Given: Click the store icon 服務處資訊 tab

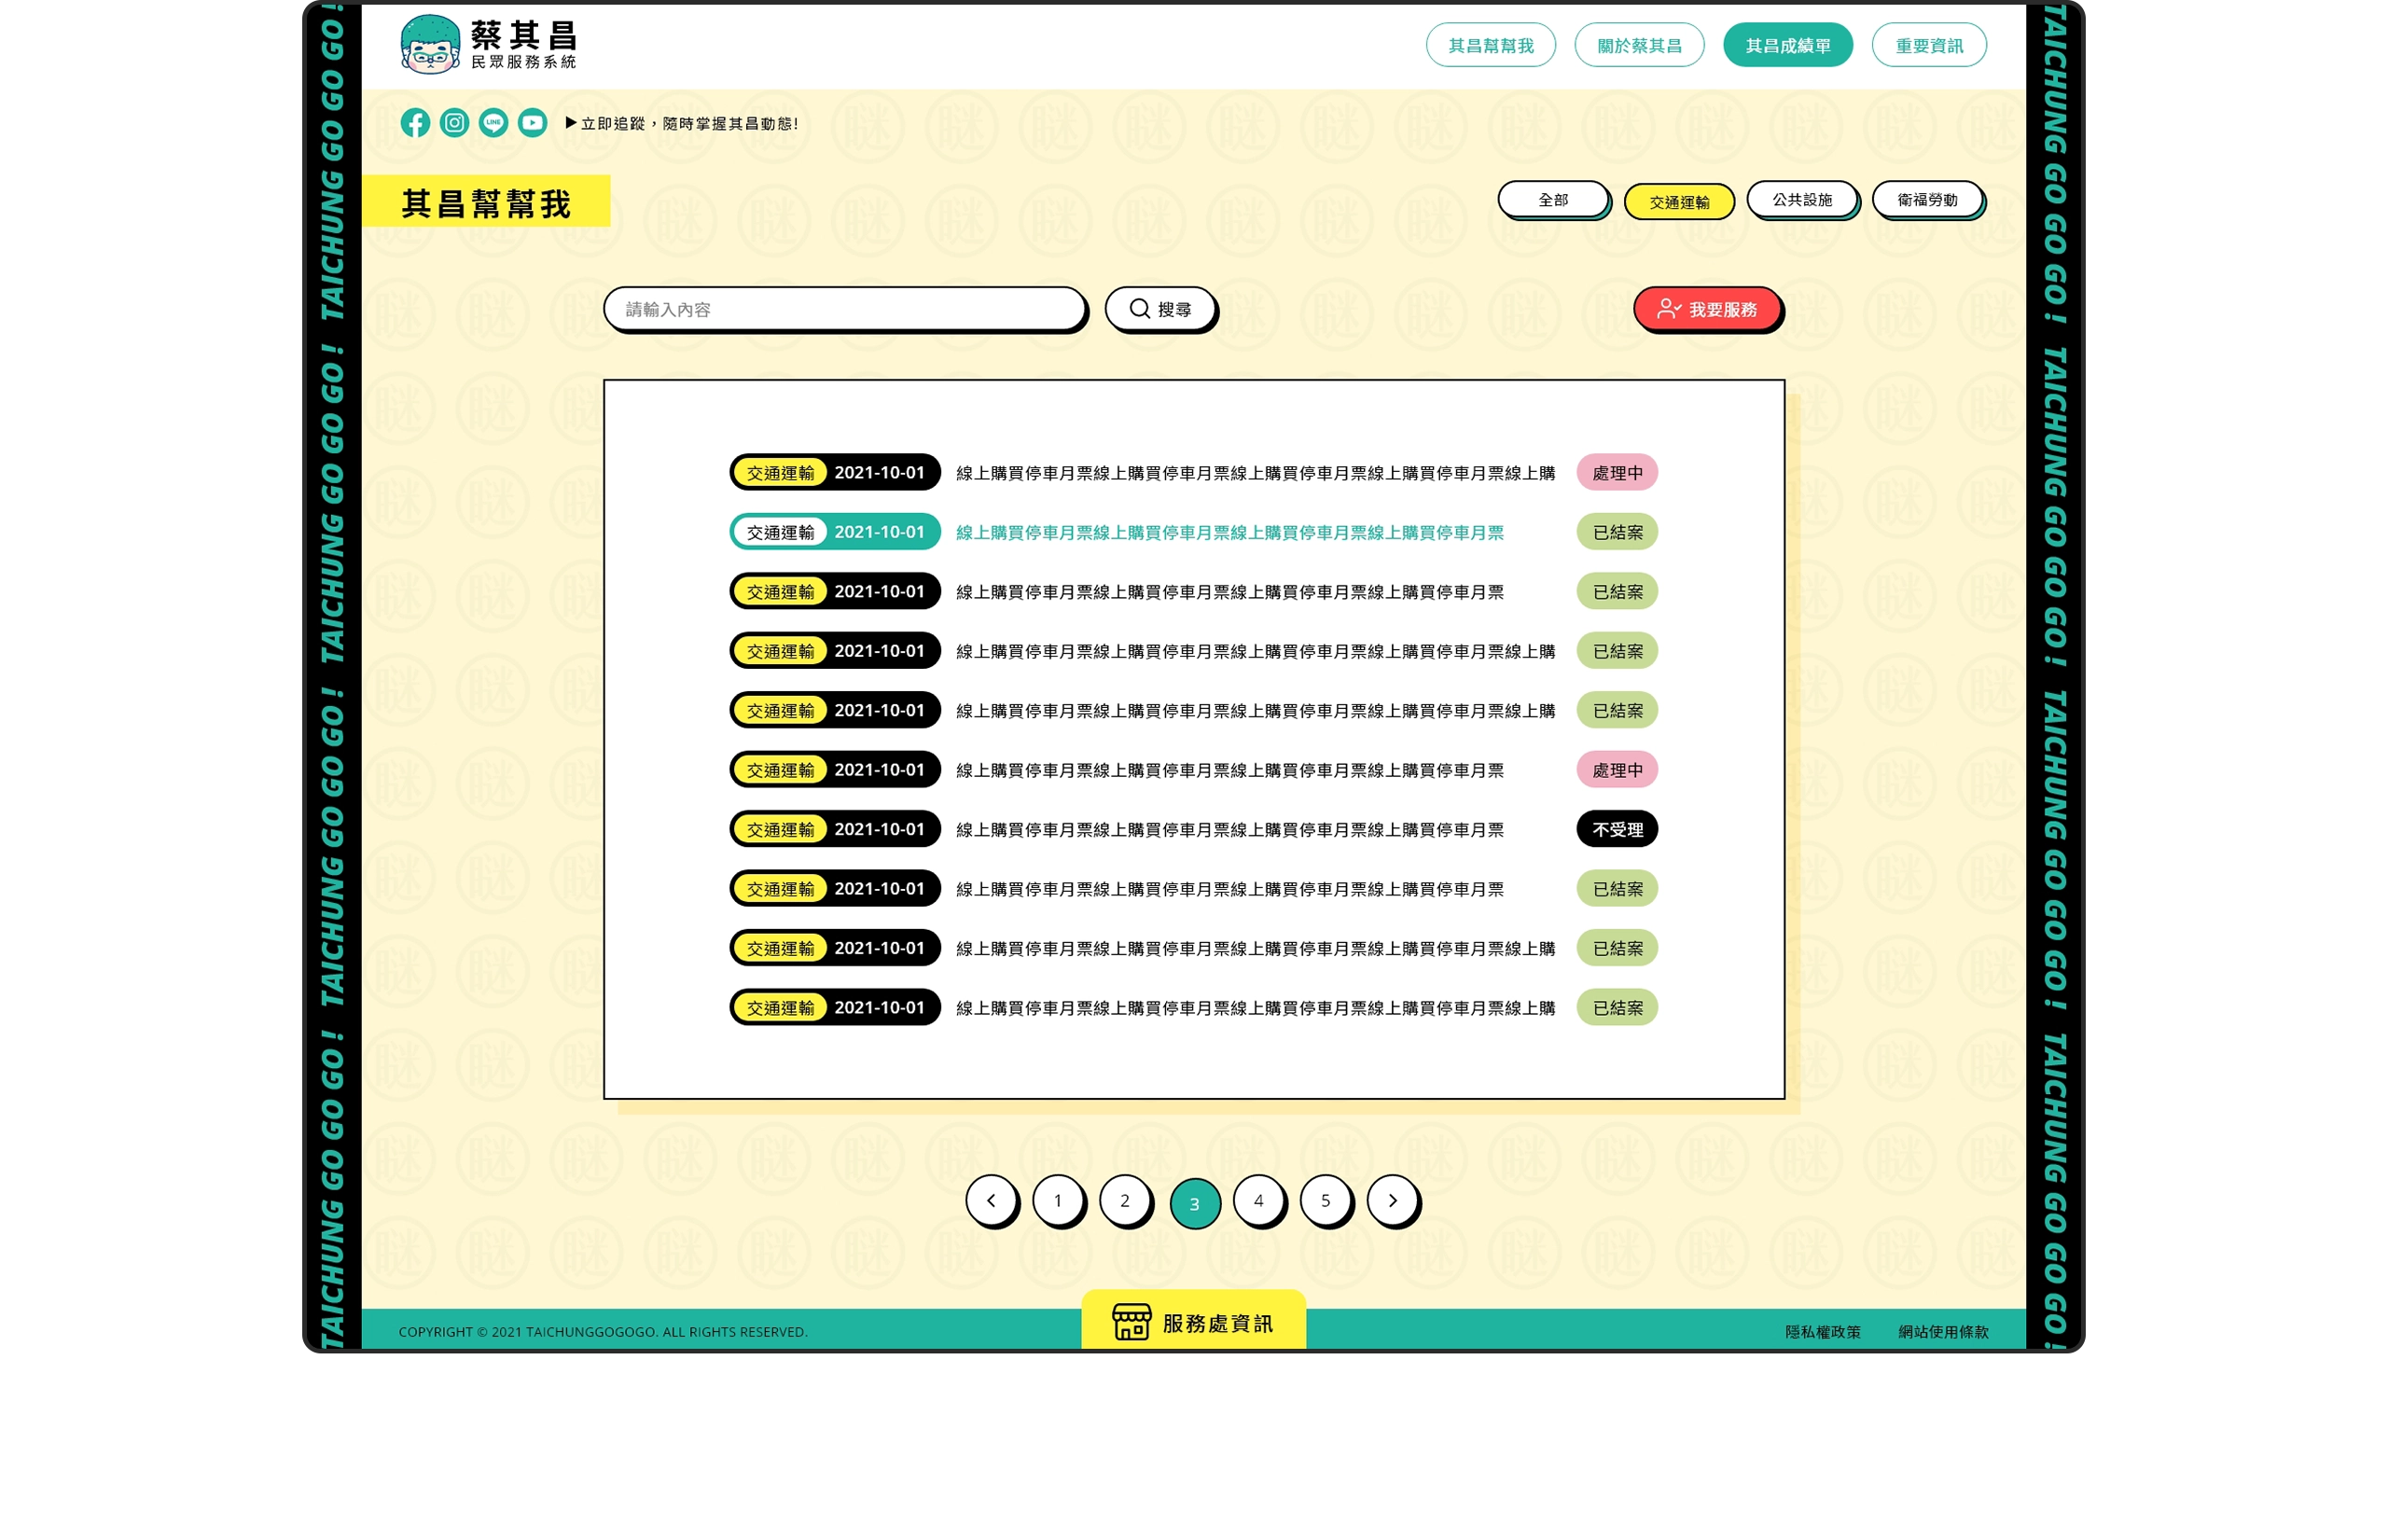Looking at the screenshot, I should click(1193, 1322).
